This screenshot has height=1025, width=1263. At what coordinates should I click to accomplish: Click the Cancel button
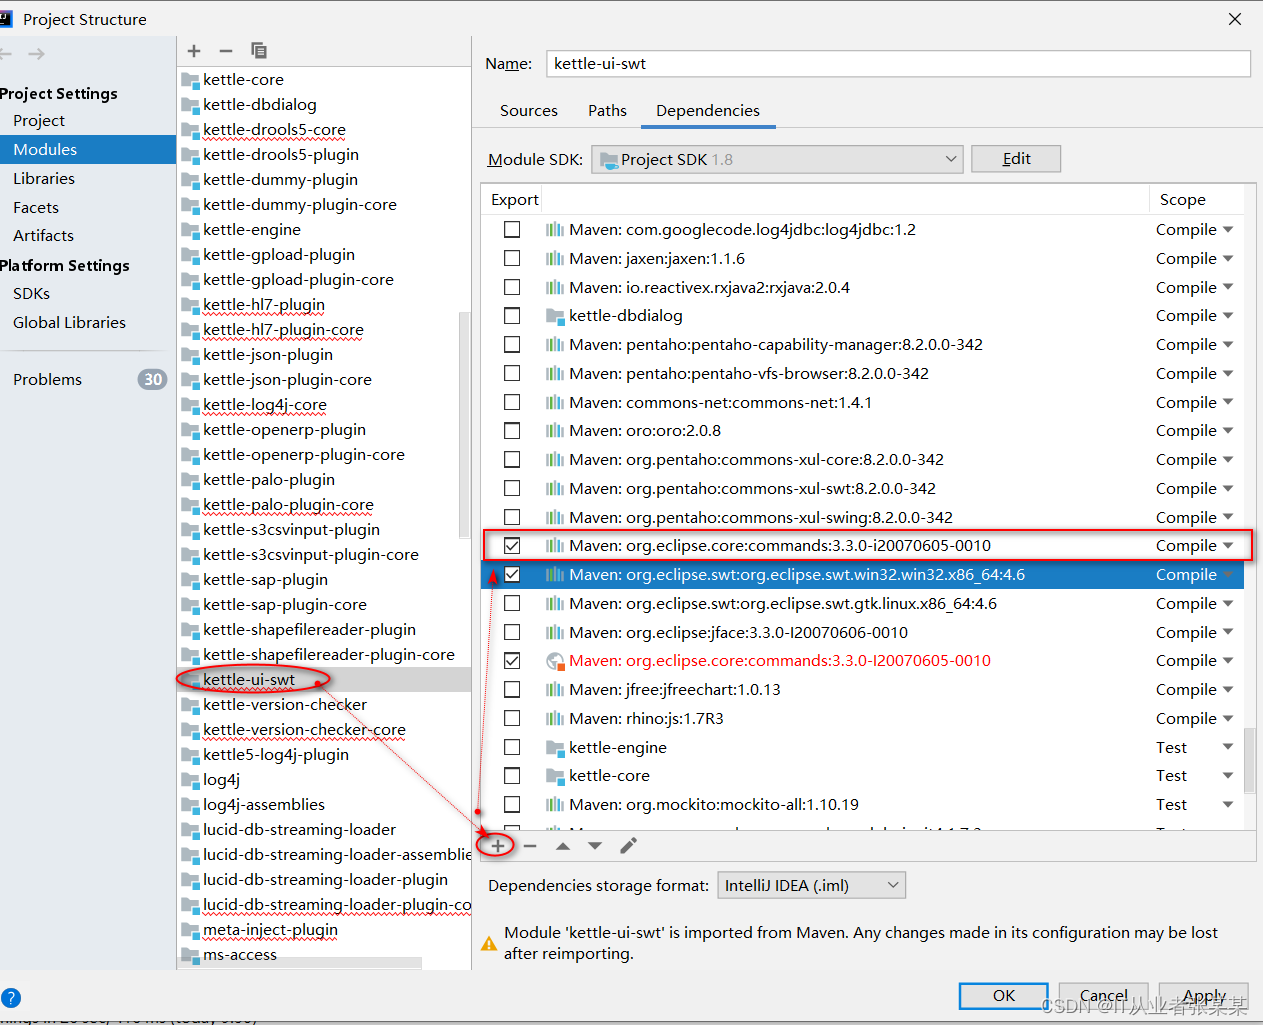click(x=1104, y=996)
